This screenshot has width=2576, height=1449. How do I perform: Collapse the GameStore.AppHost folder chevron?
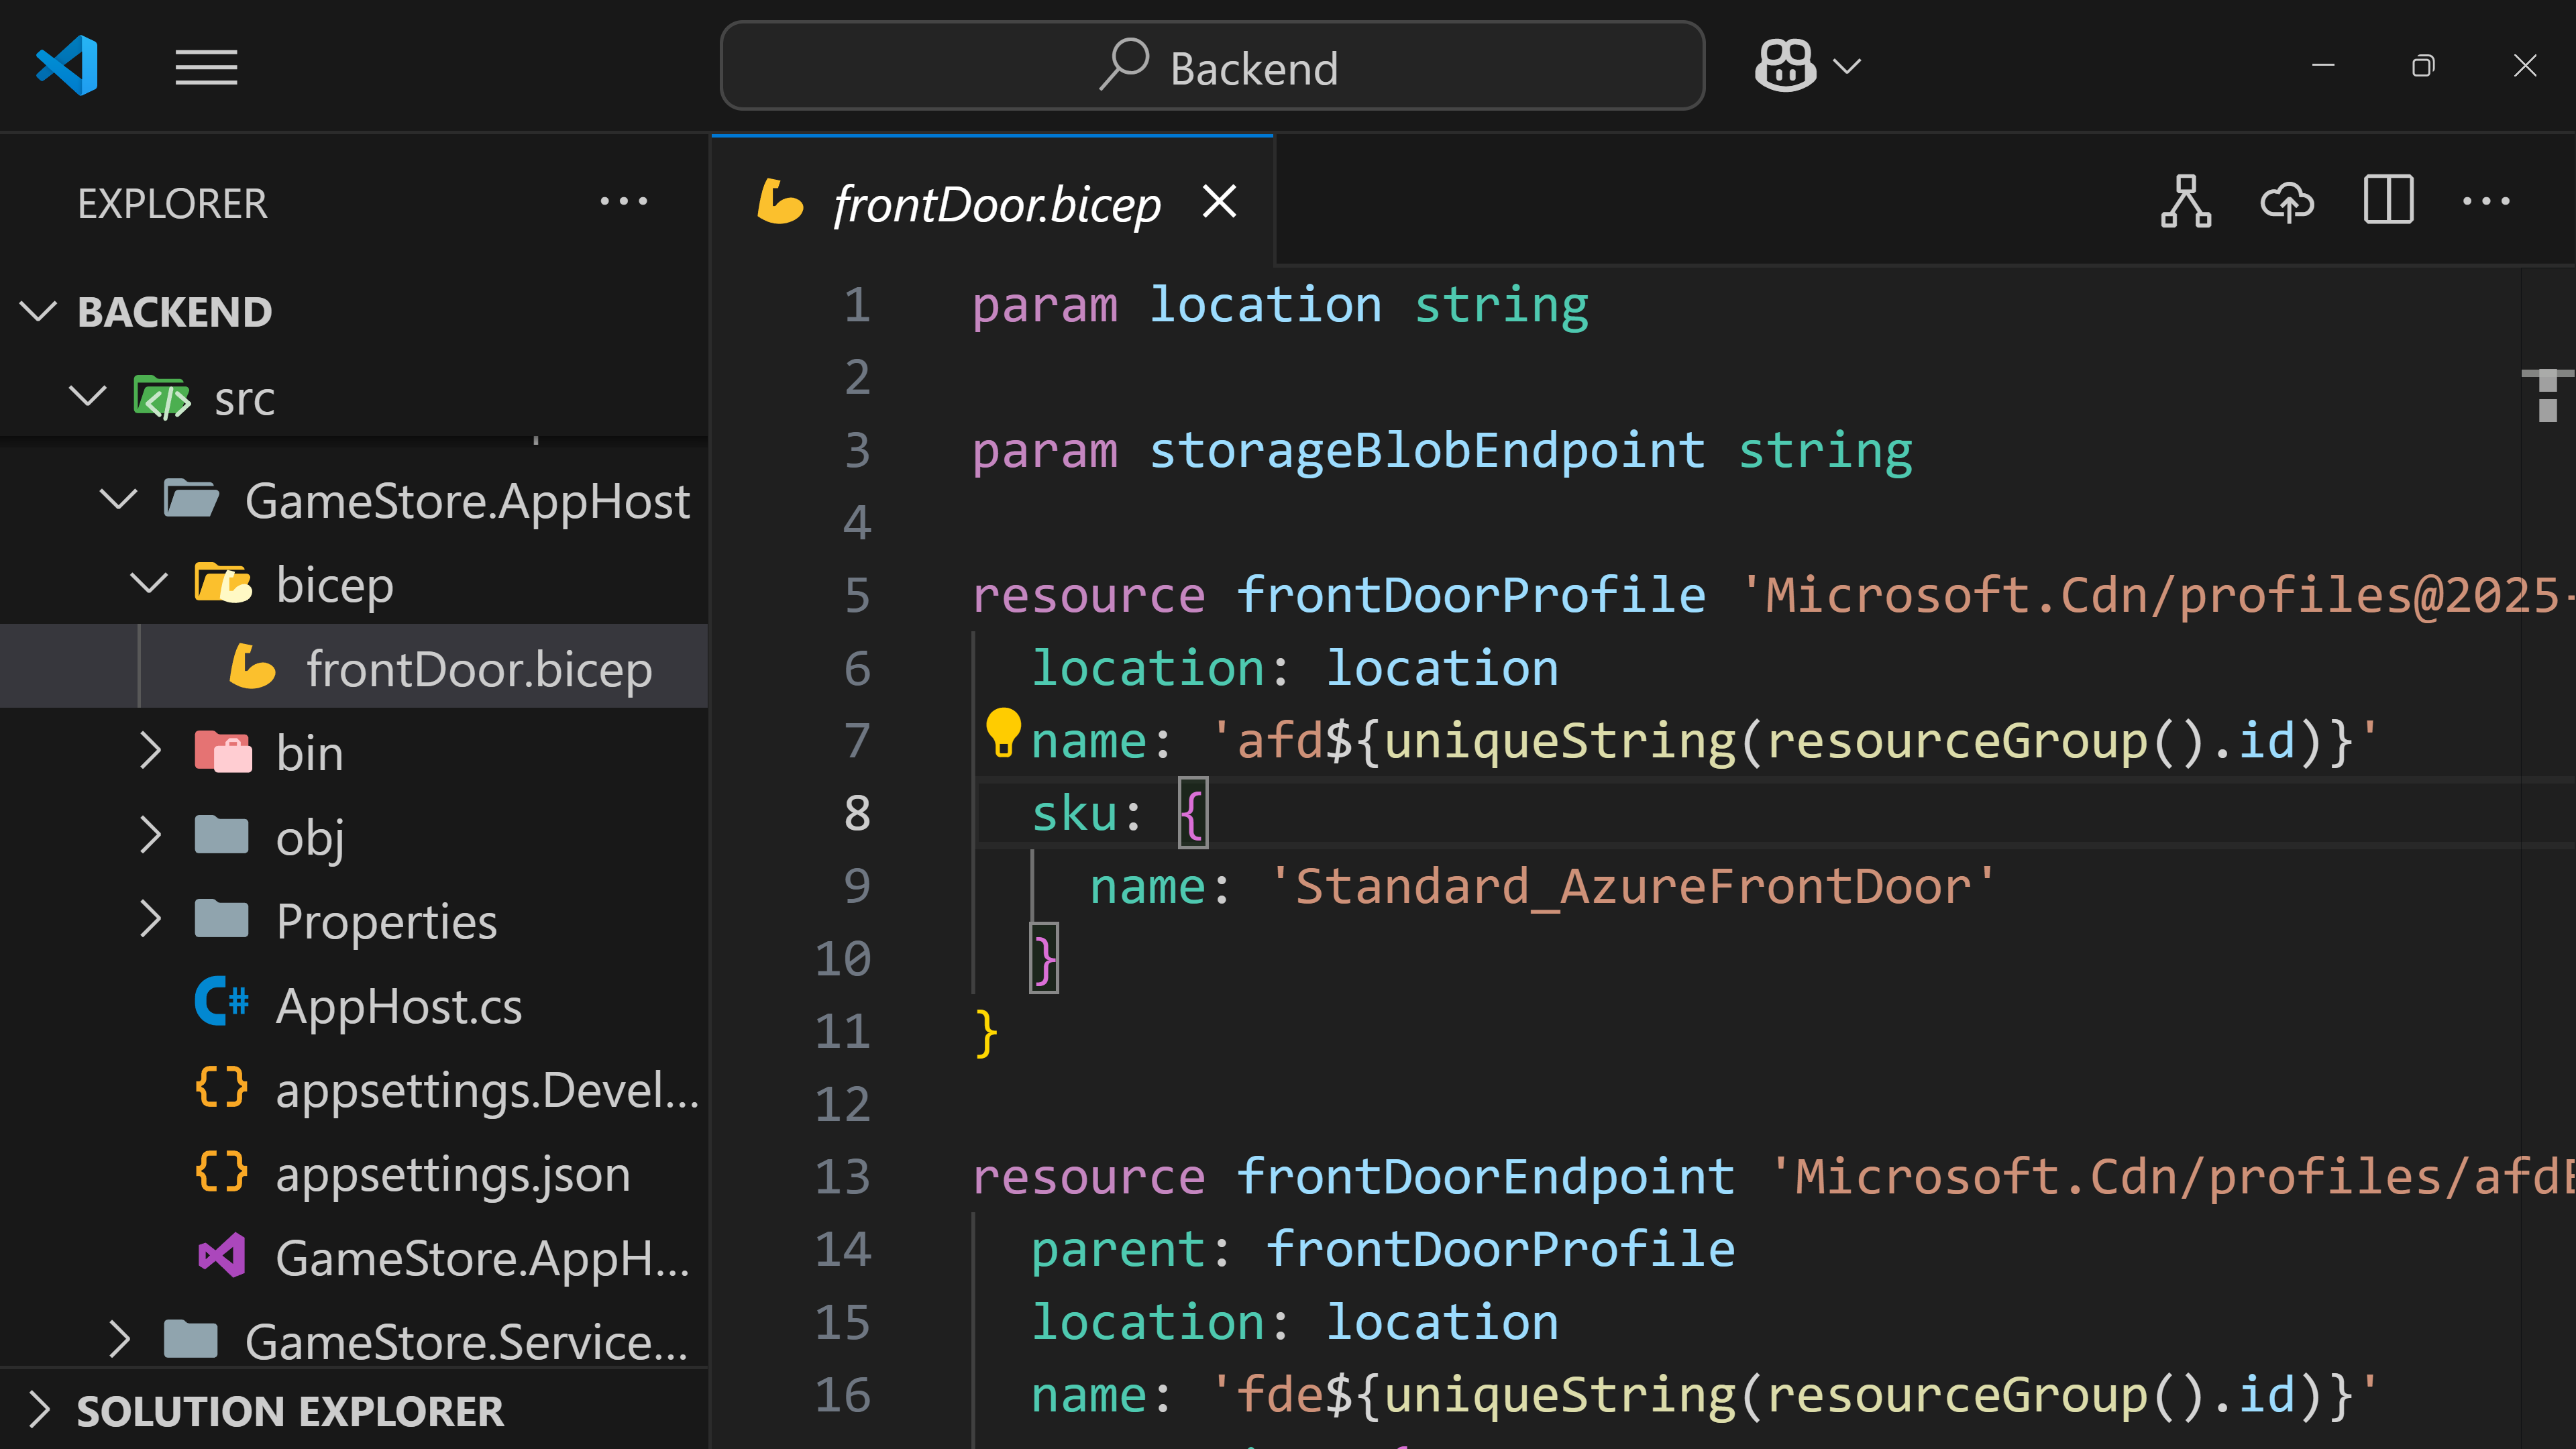(x=119, y=500)
